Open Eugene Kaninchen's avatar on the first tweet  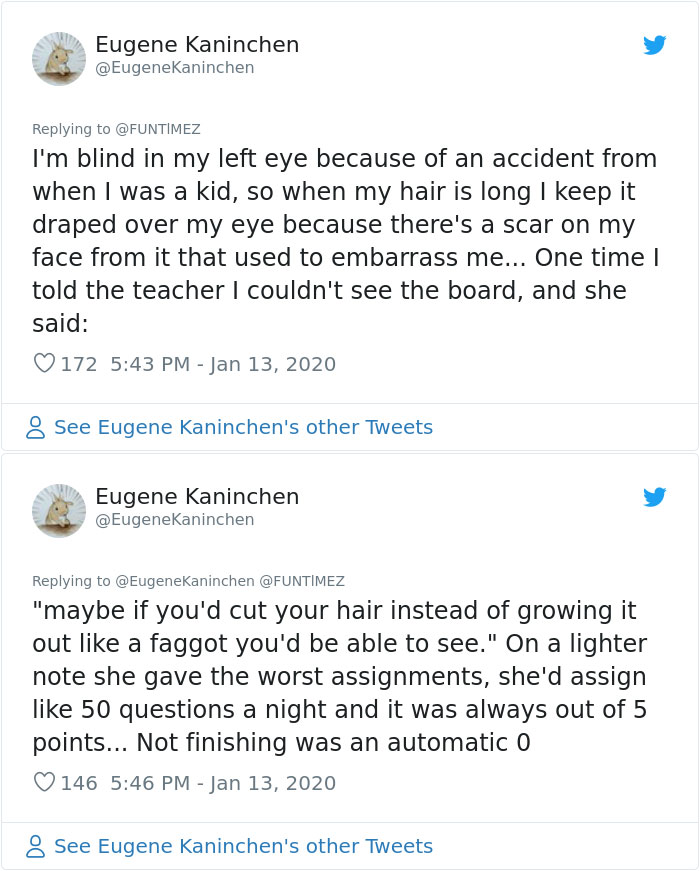[59, 58]
